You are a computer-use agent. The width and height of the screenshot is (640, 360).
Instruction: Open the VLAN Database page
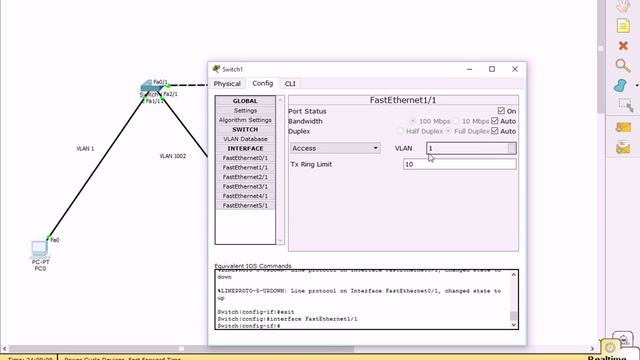pyautogui.click(x=245, y=139)
